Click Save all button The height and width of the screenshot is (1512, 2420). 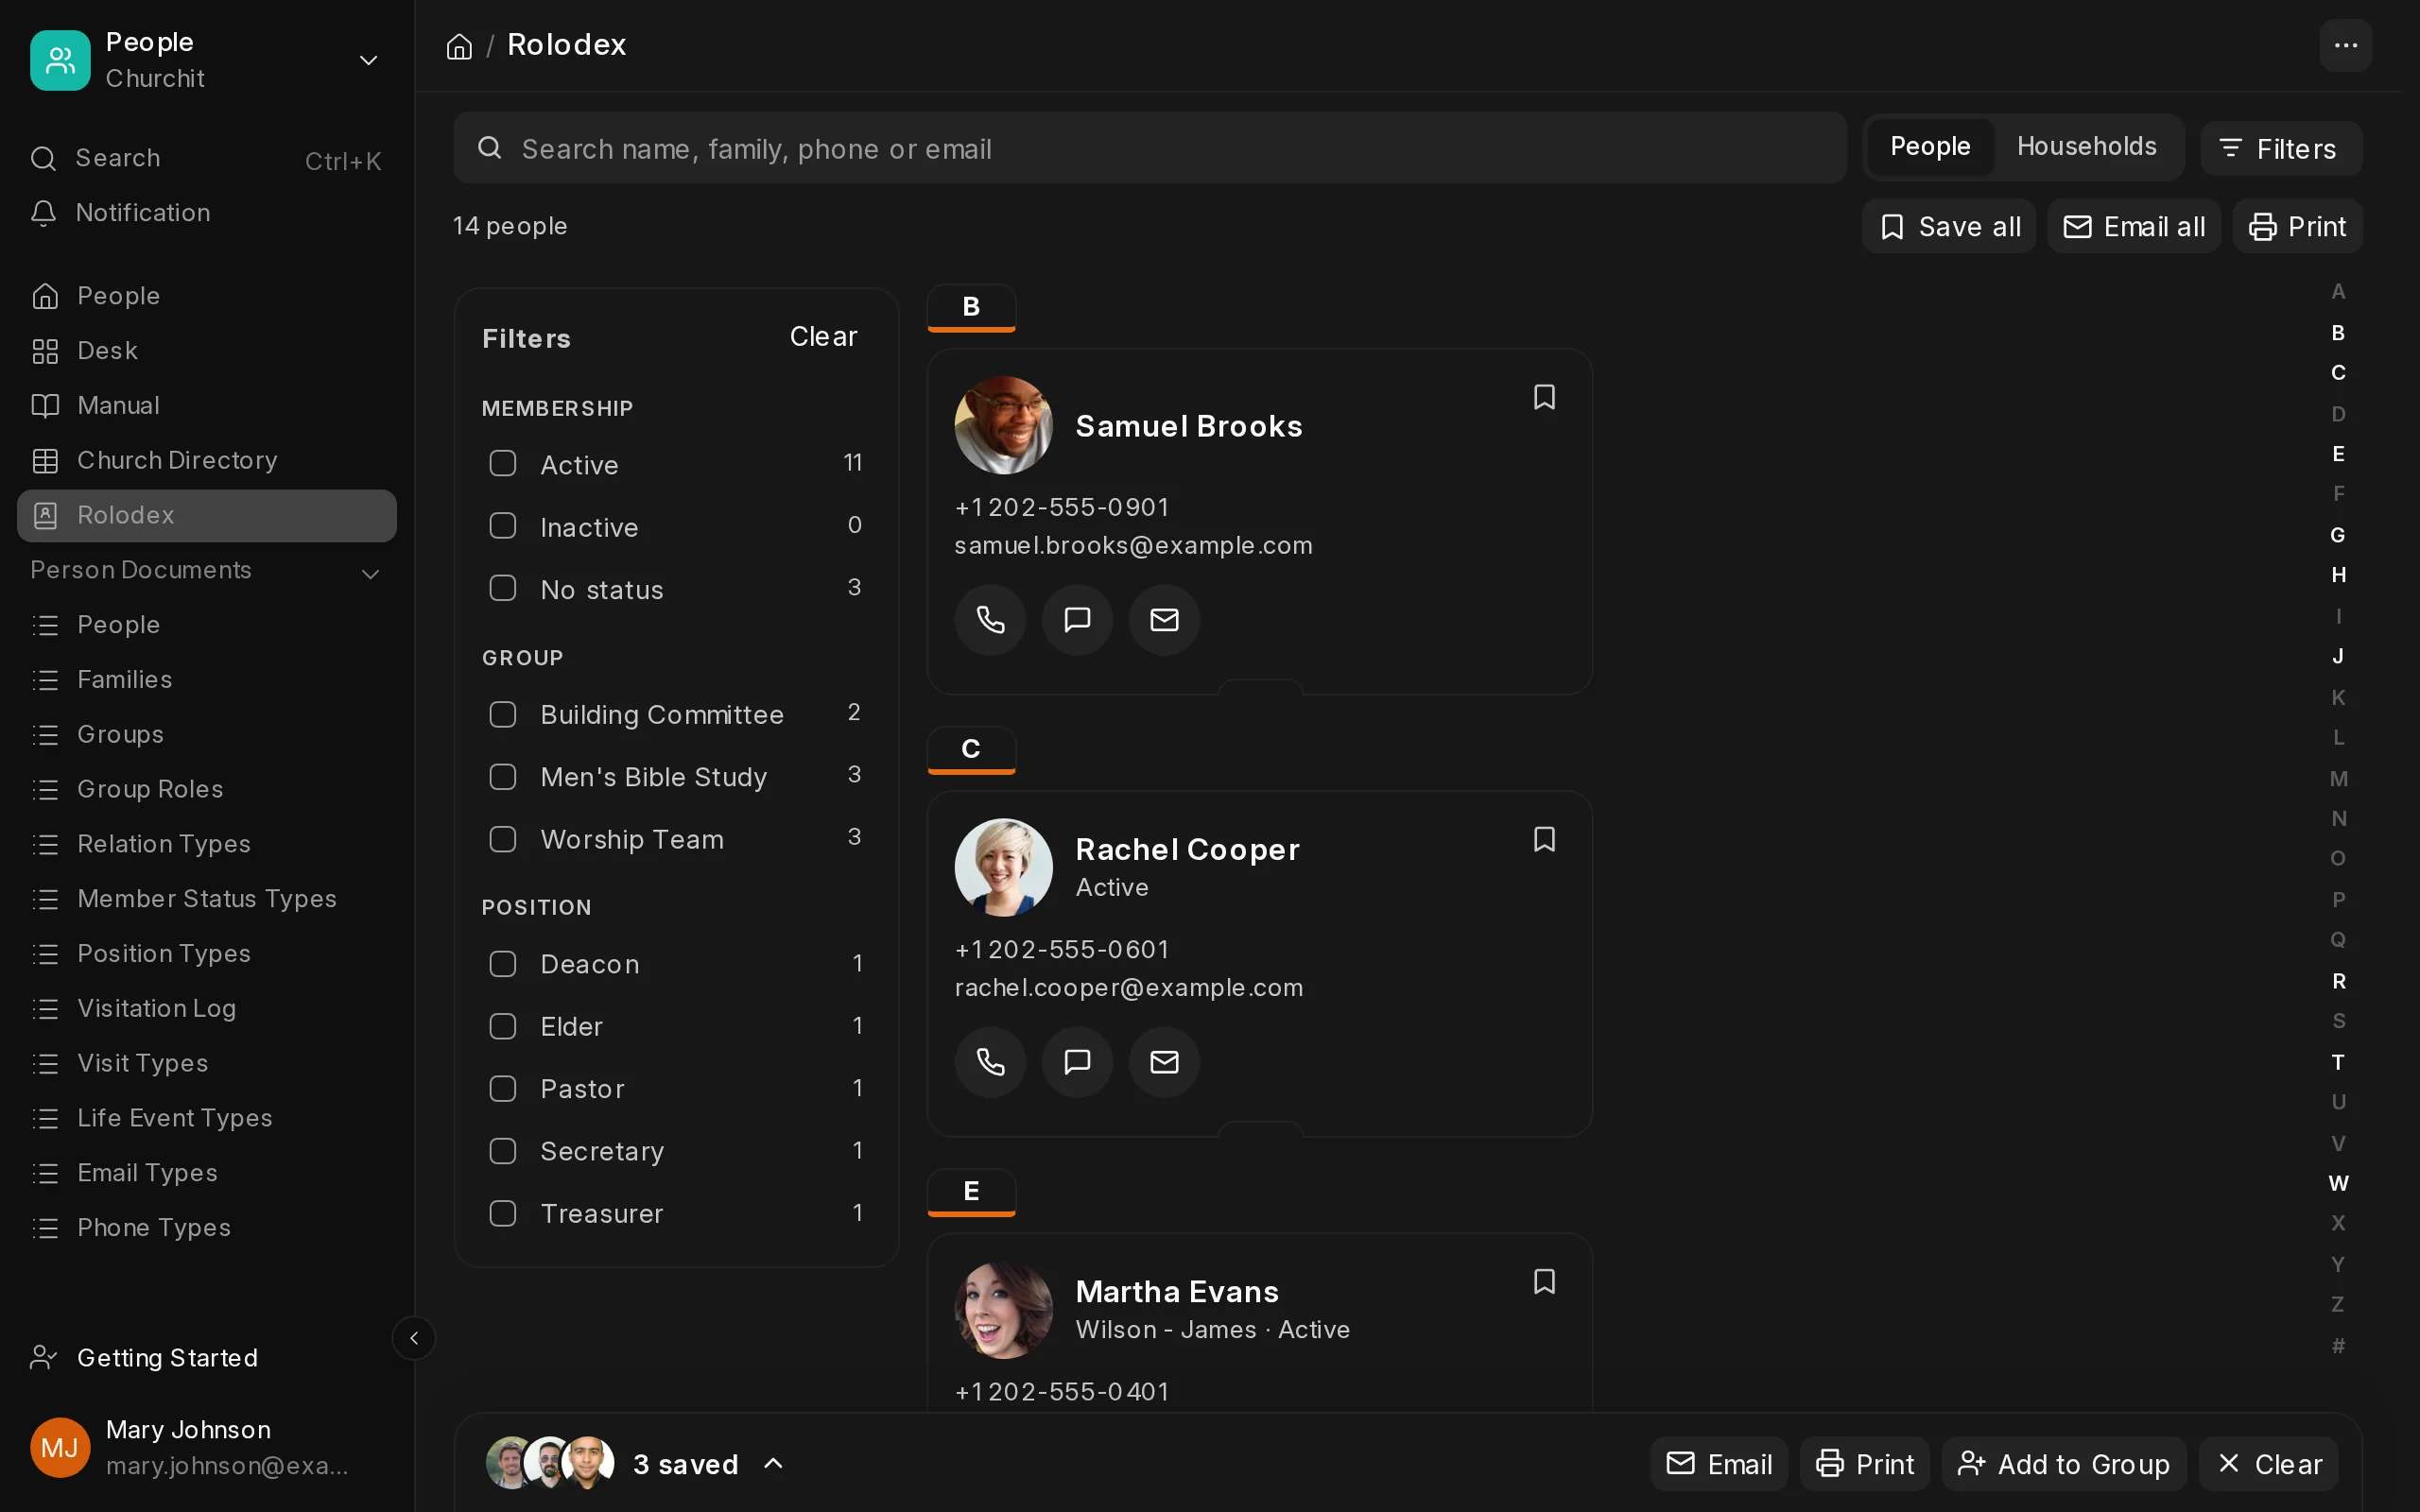[1948, 227]
